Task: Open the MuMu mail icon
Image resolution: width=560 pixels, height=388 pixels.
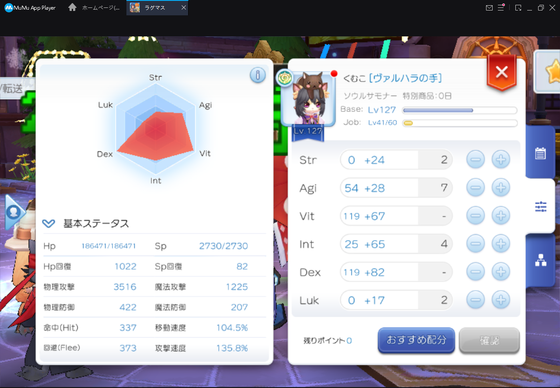Action: [x=489, y=8]
